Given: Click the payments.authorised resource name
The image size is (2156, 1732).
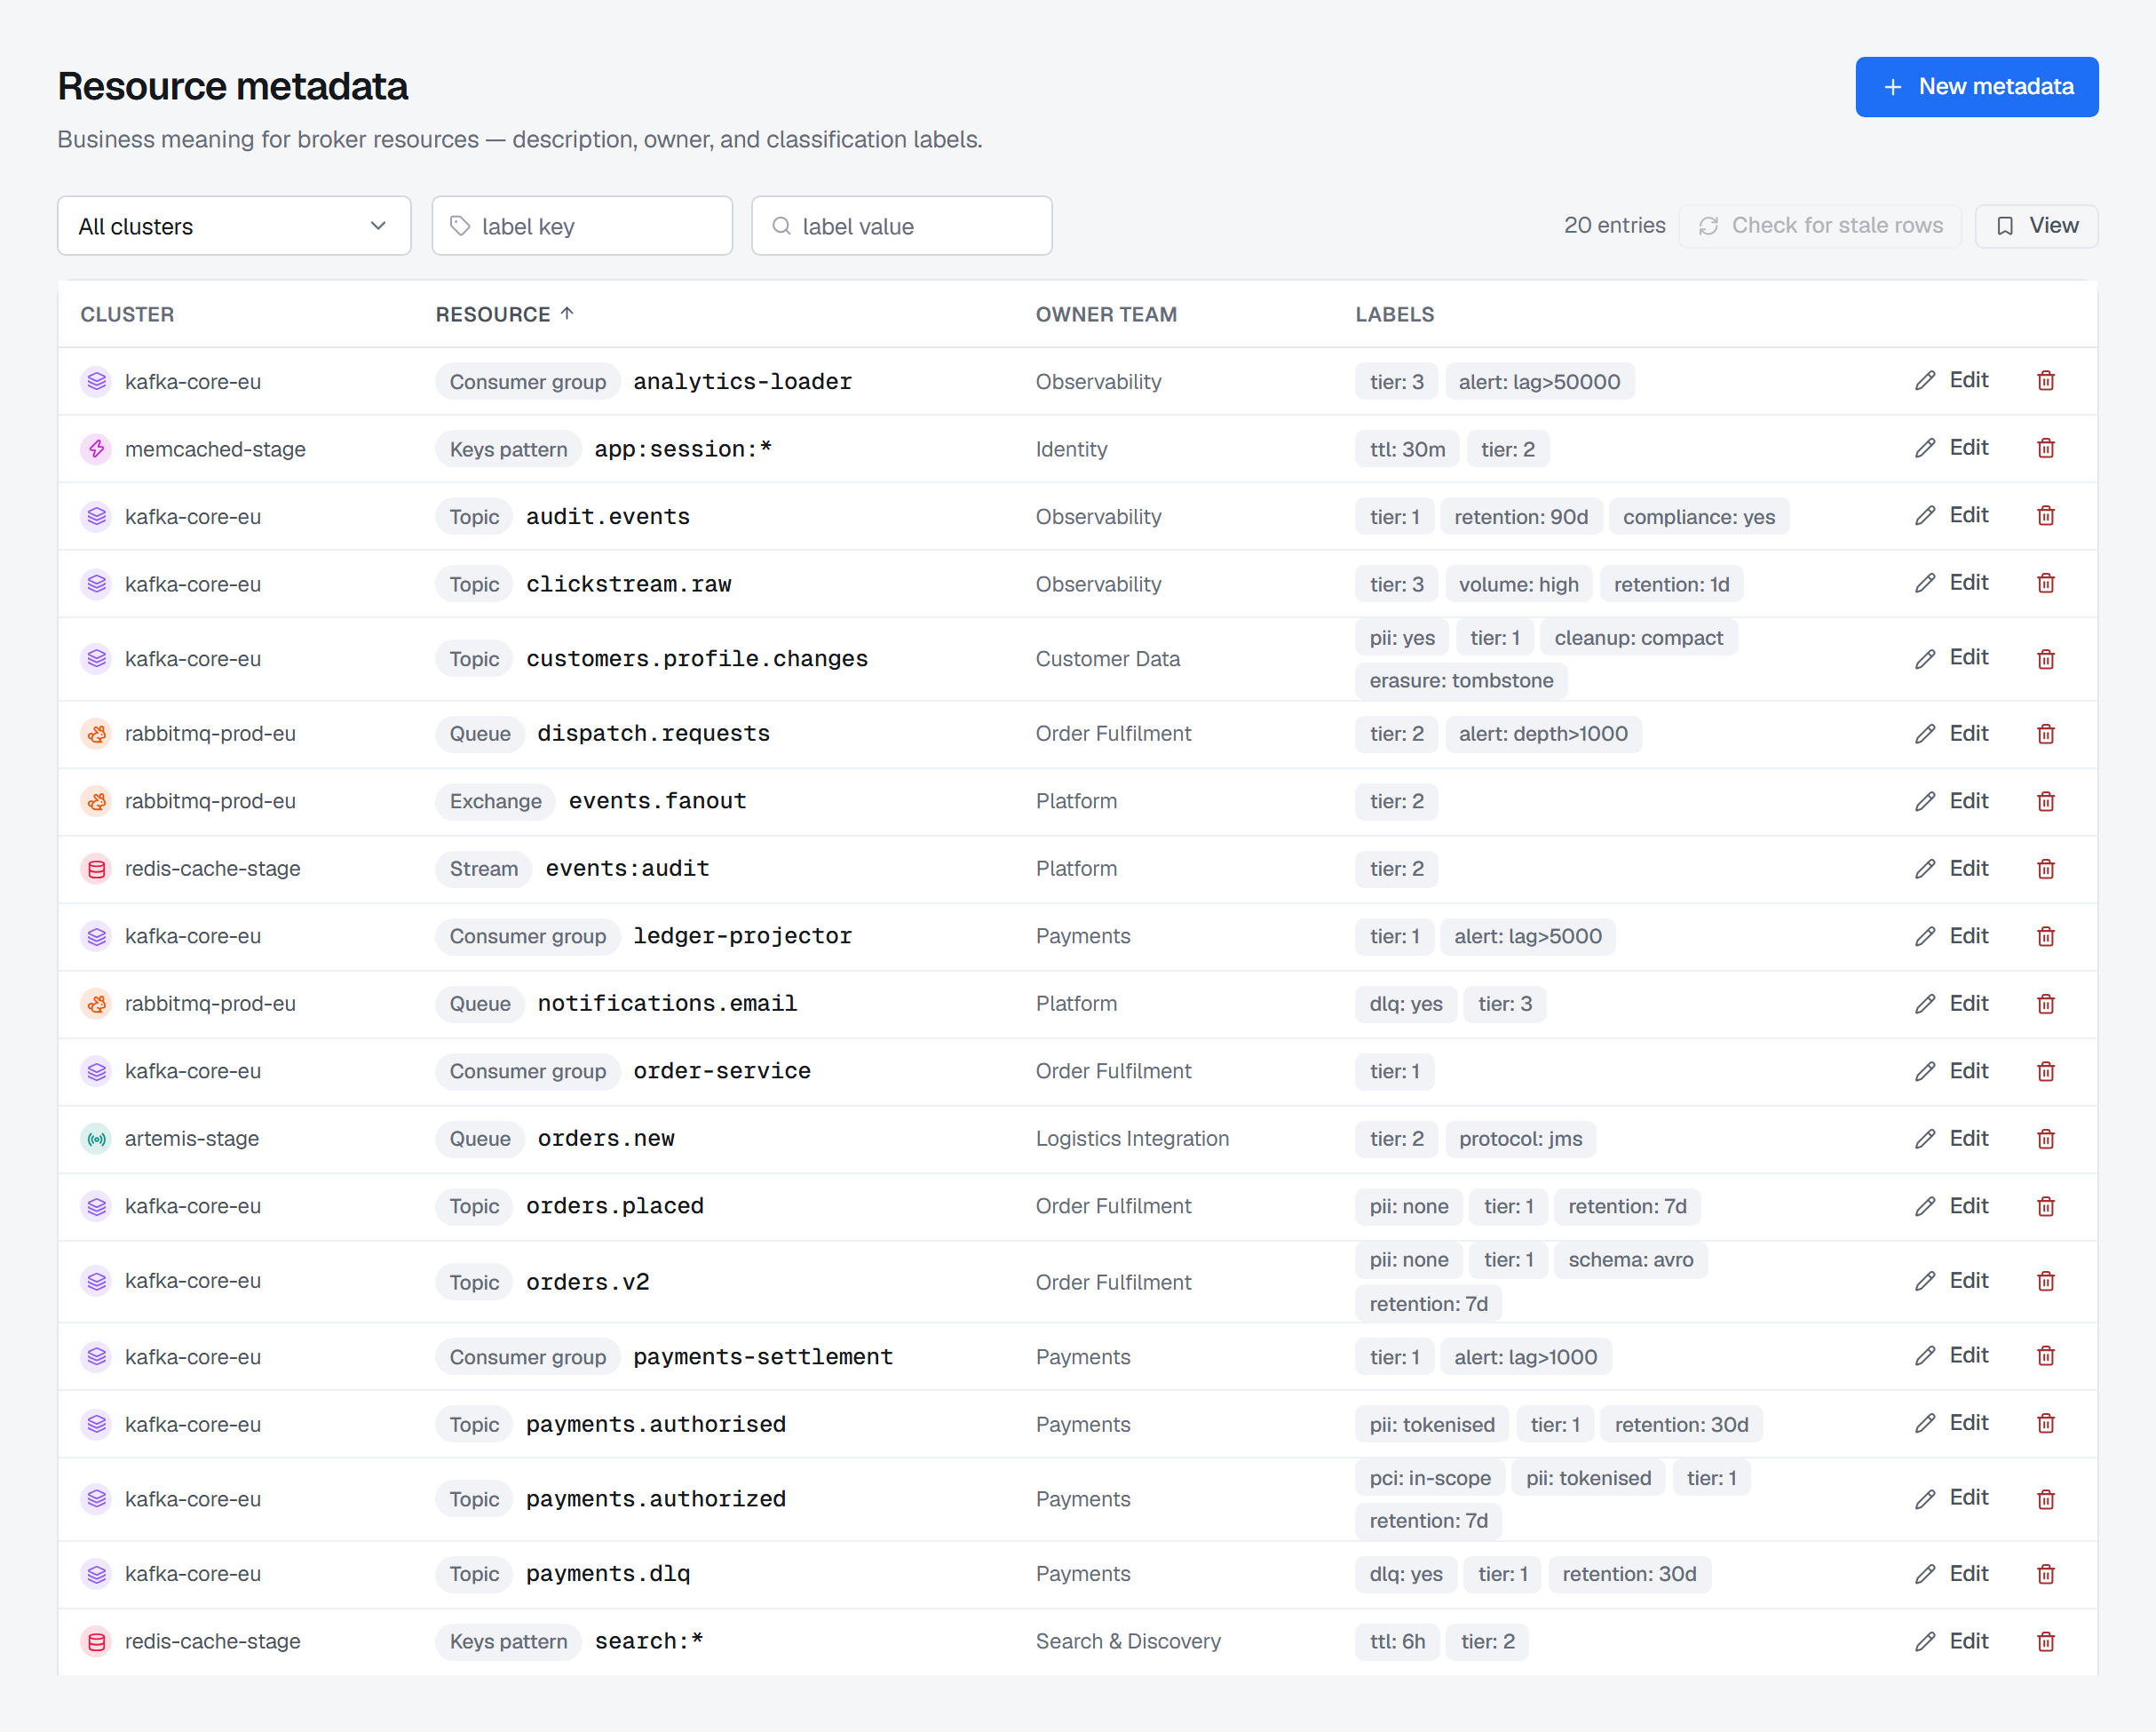Looking at the screenshot, I should pos(656,1424).
